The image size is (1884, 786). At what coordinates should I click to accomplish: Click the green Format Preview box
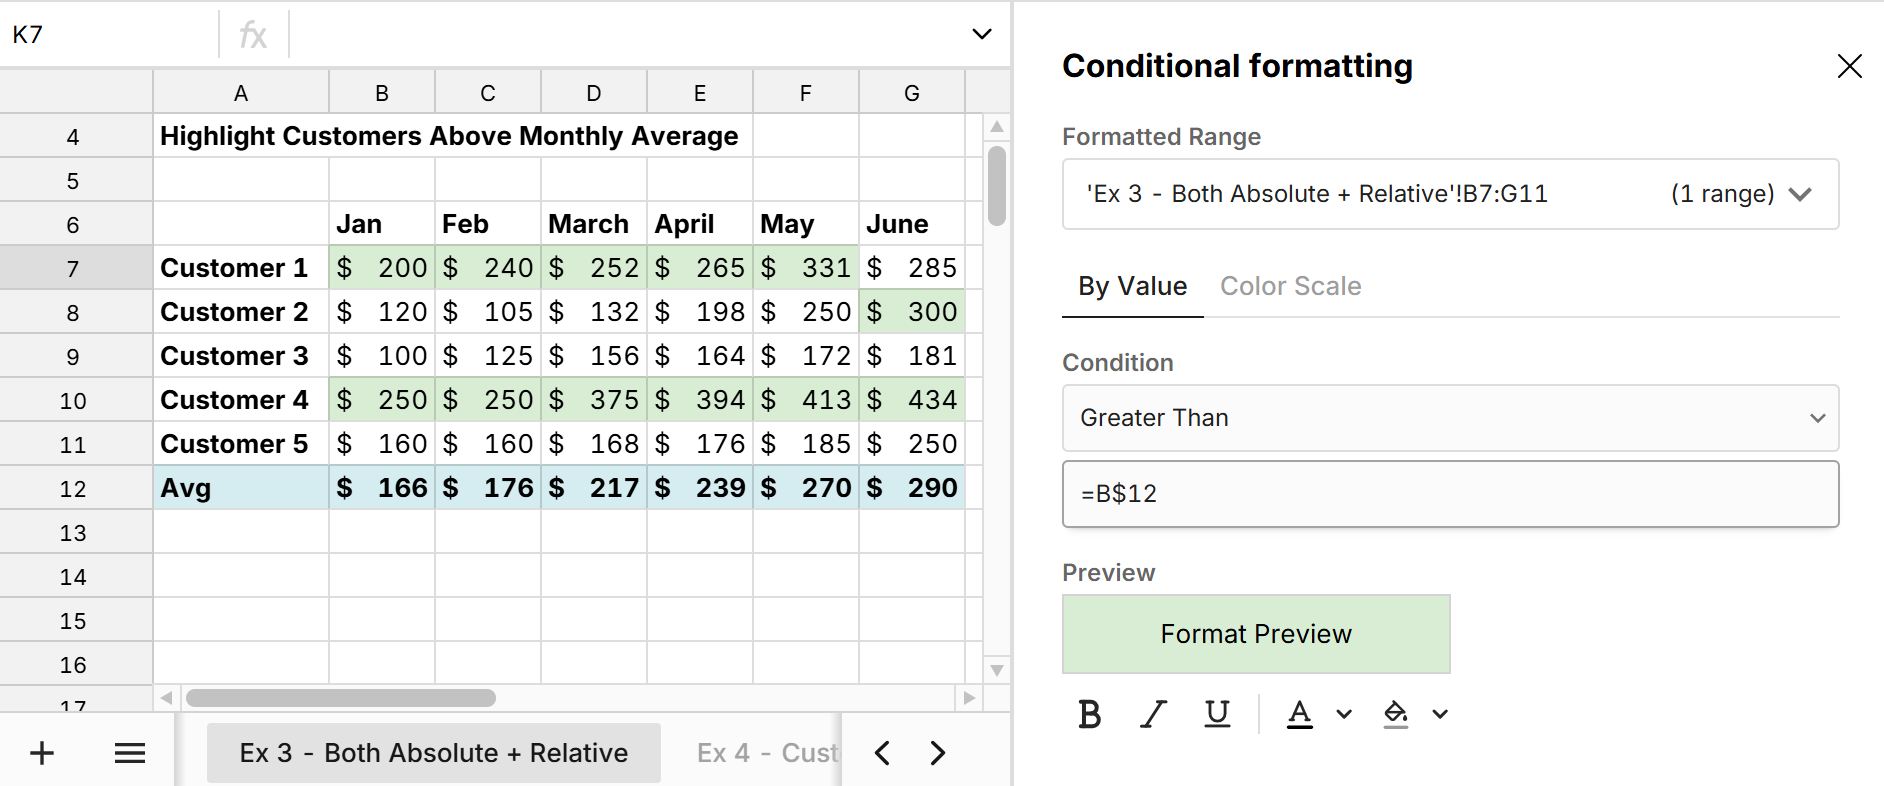pyautogui.click(x=1256, y=634)
